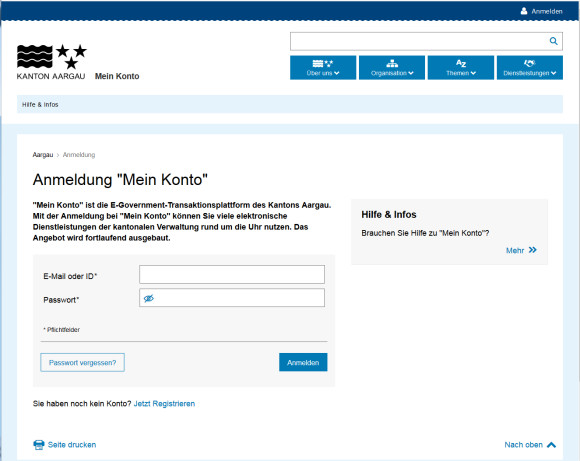Focus the E-Mail oder ID field

[x=232, y=275]
